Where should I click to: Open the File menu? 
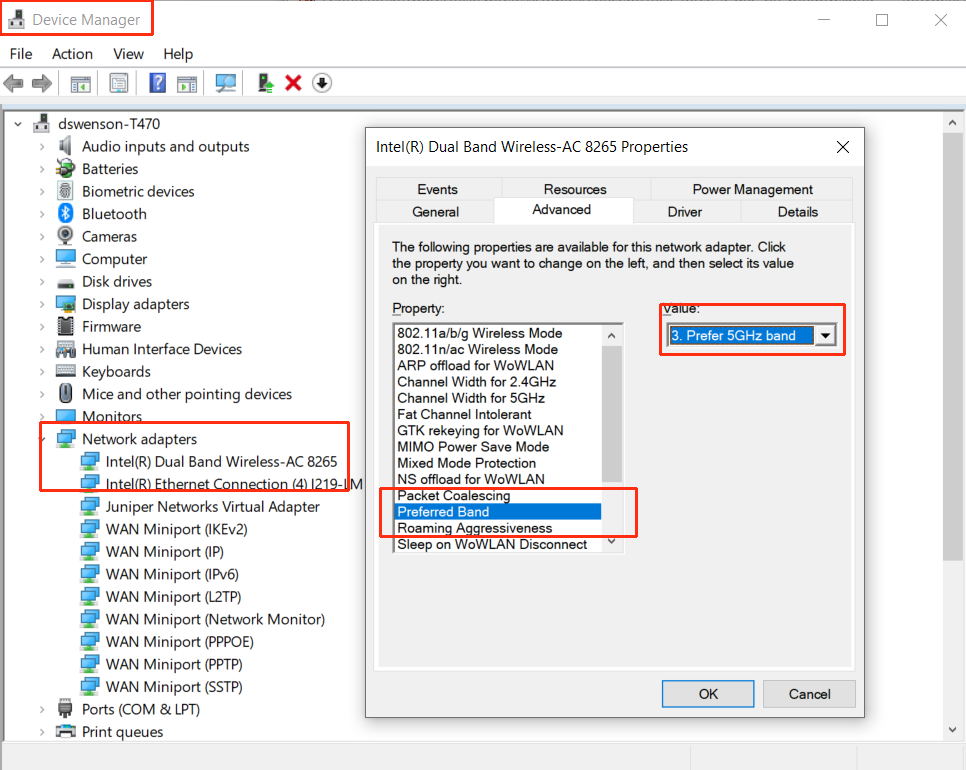[x=21, y=54]
